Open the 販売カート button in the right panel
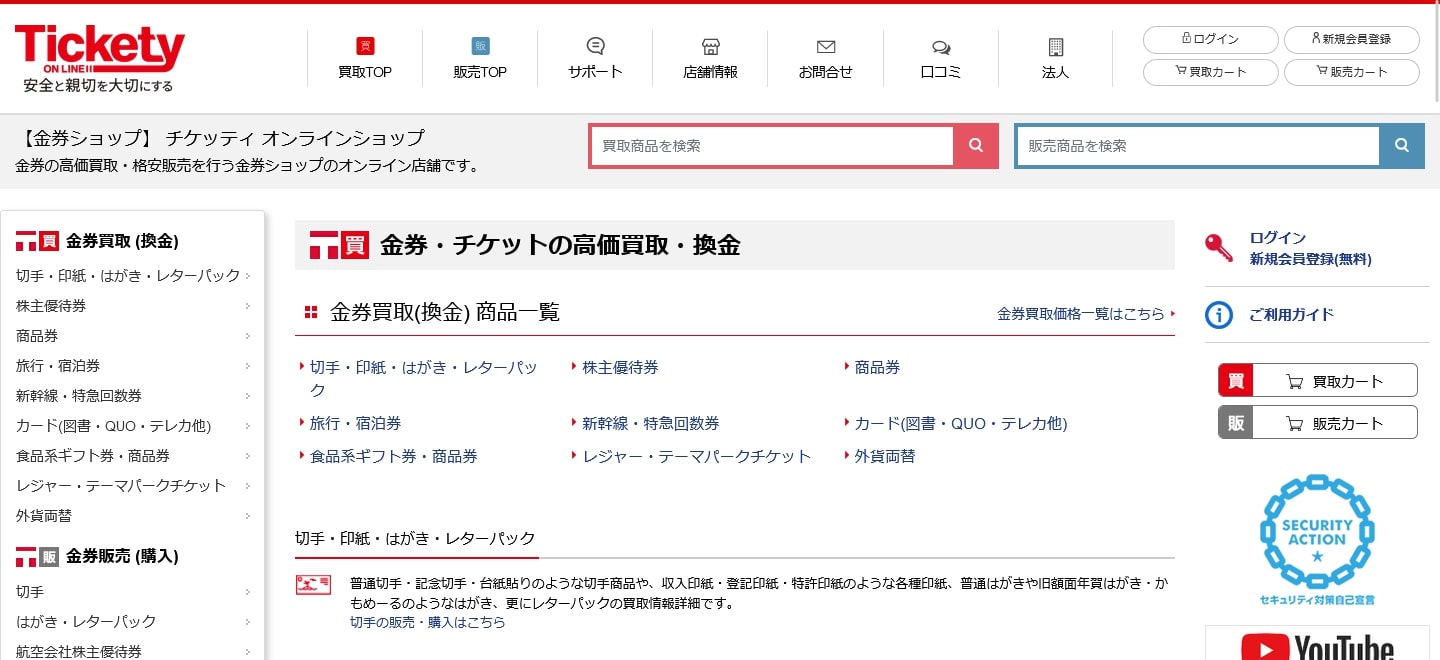 pos(1317,423)
